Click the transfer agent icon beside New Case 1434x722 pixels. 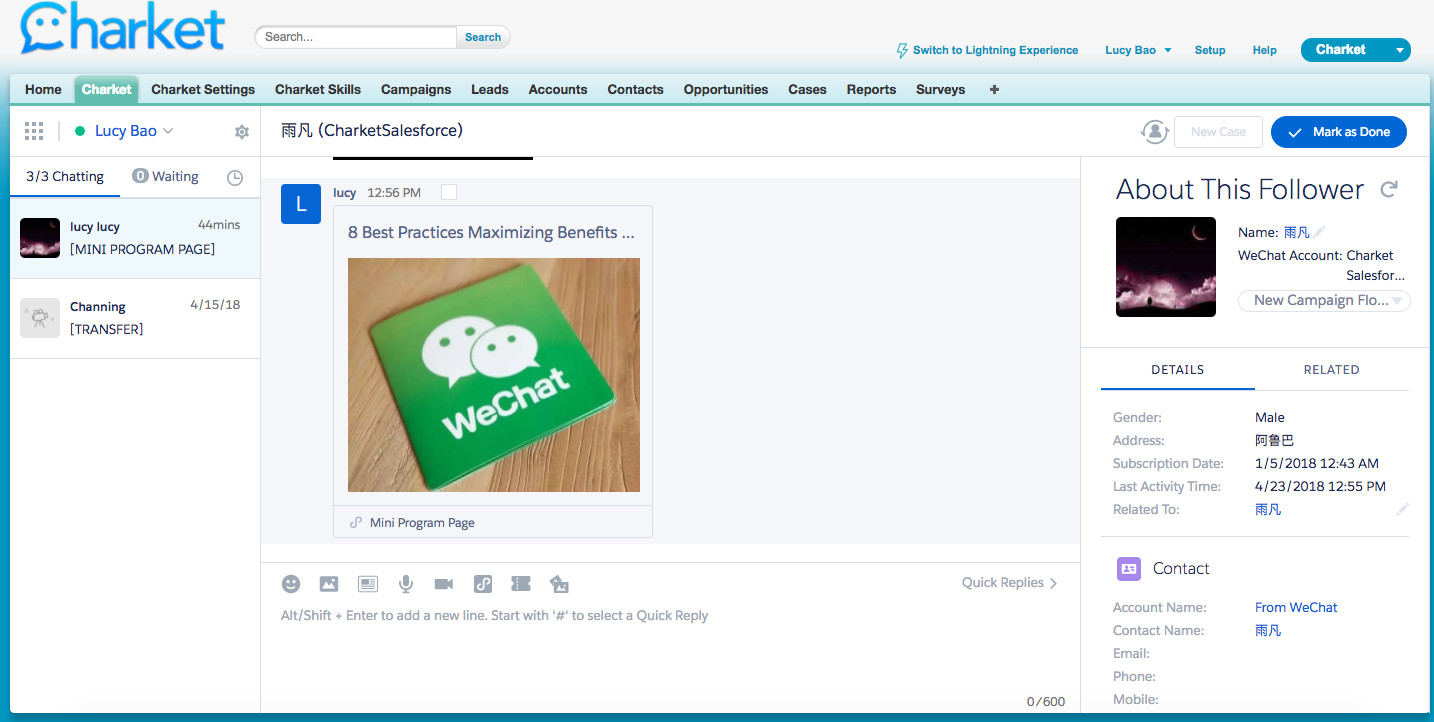(x=1154, y=132)
